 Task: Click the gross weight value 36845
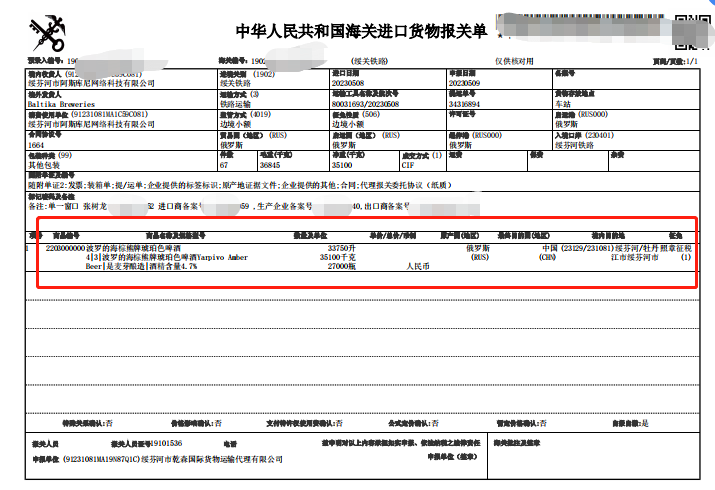(270, 165)
